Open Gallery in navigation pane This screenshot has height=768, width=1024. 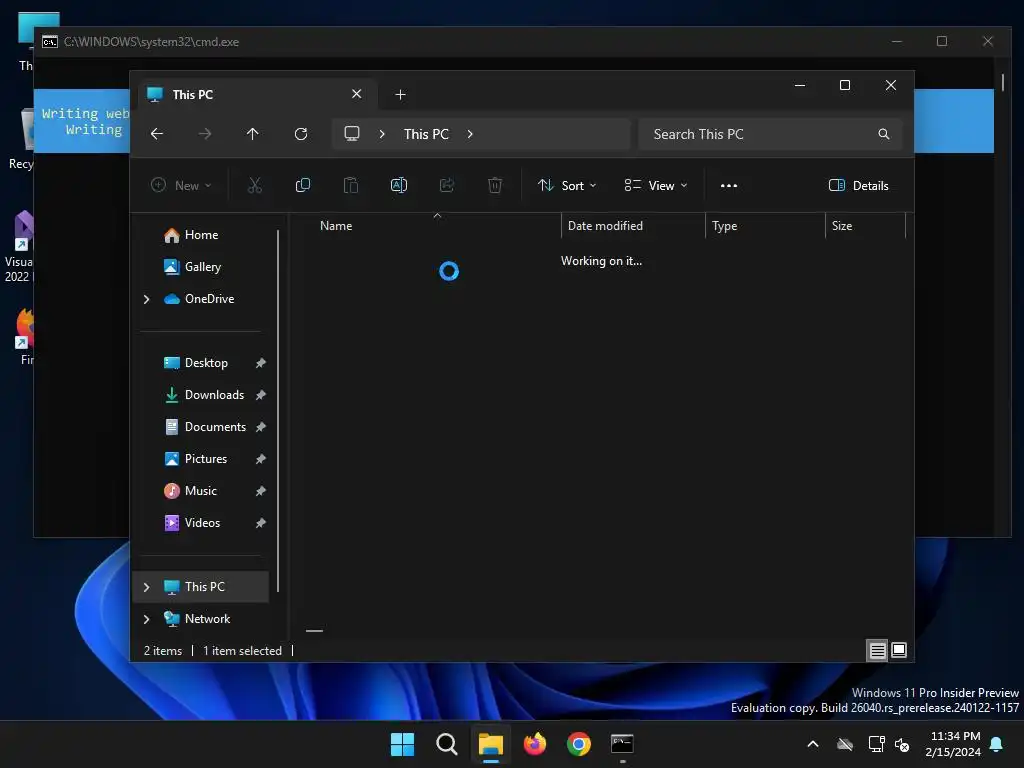[x=203, y=267]
